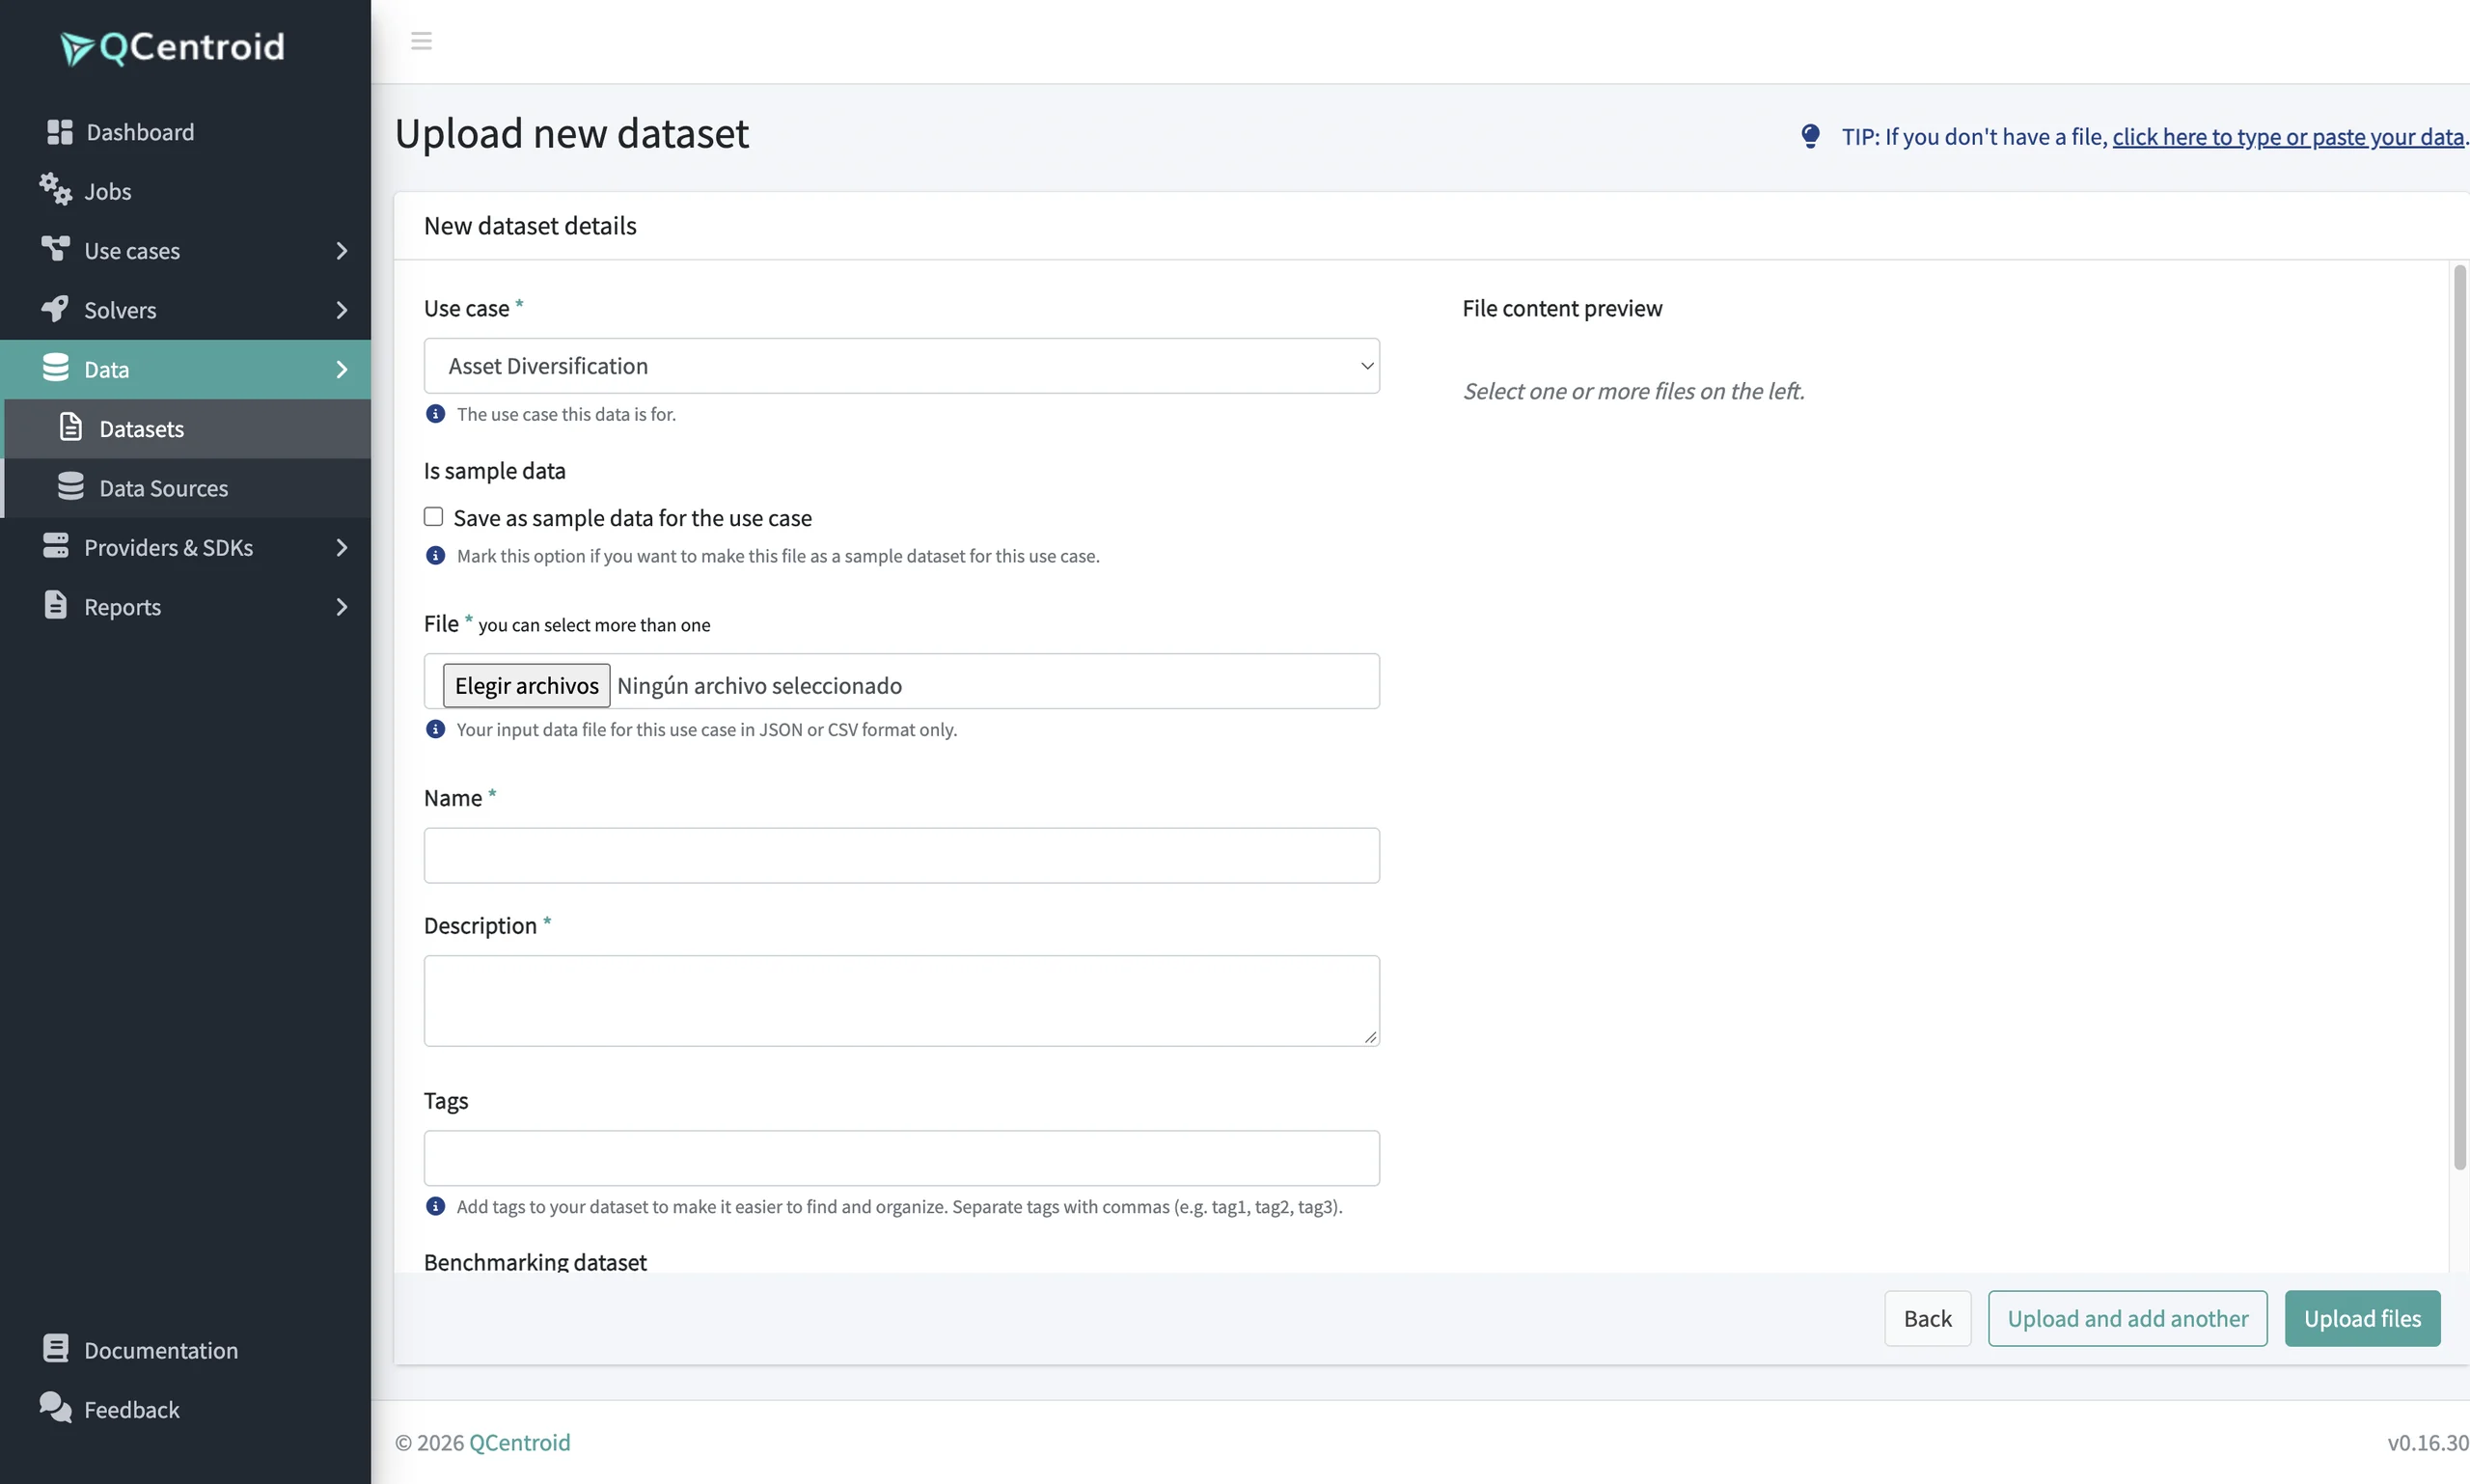The image size is (2470, 1484).
Task: Select Datasets submenu item
Action: tap(188, 429)
